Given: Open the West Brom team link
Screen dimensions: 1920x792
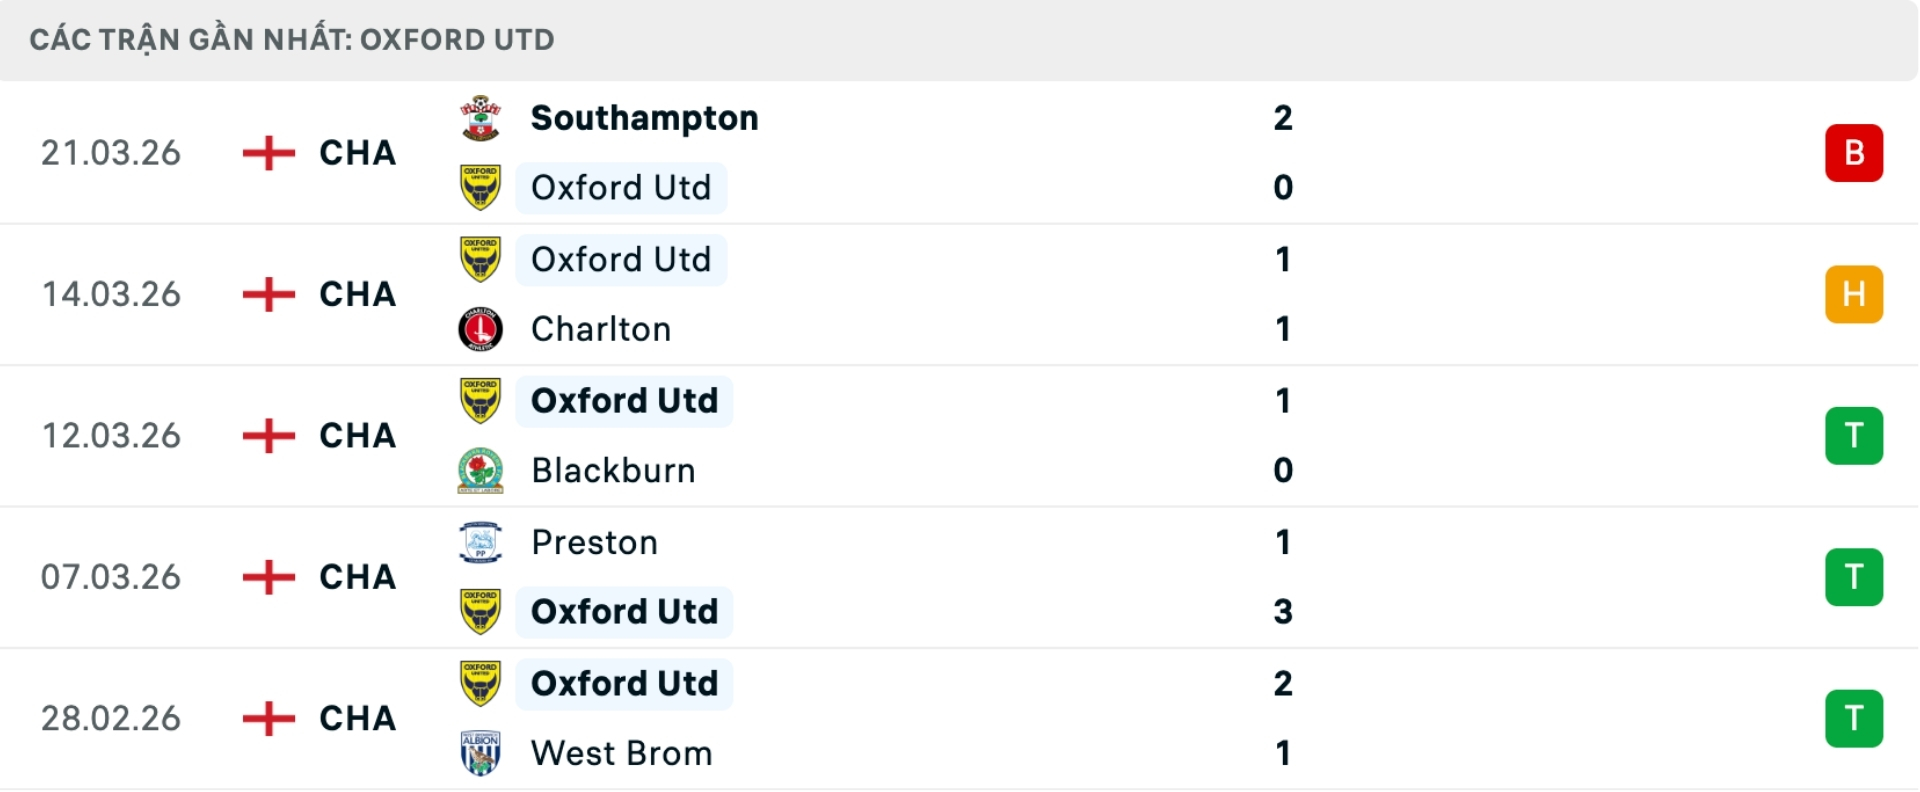Looking at the screenshot, I should [621, 753].
